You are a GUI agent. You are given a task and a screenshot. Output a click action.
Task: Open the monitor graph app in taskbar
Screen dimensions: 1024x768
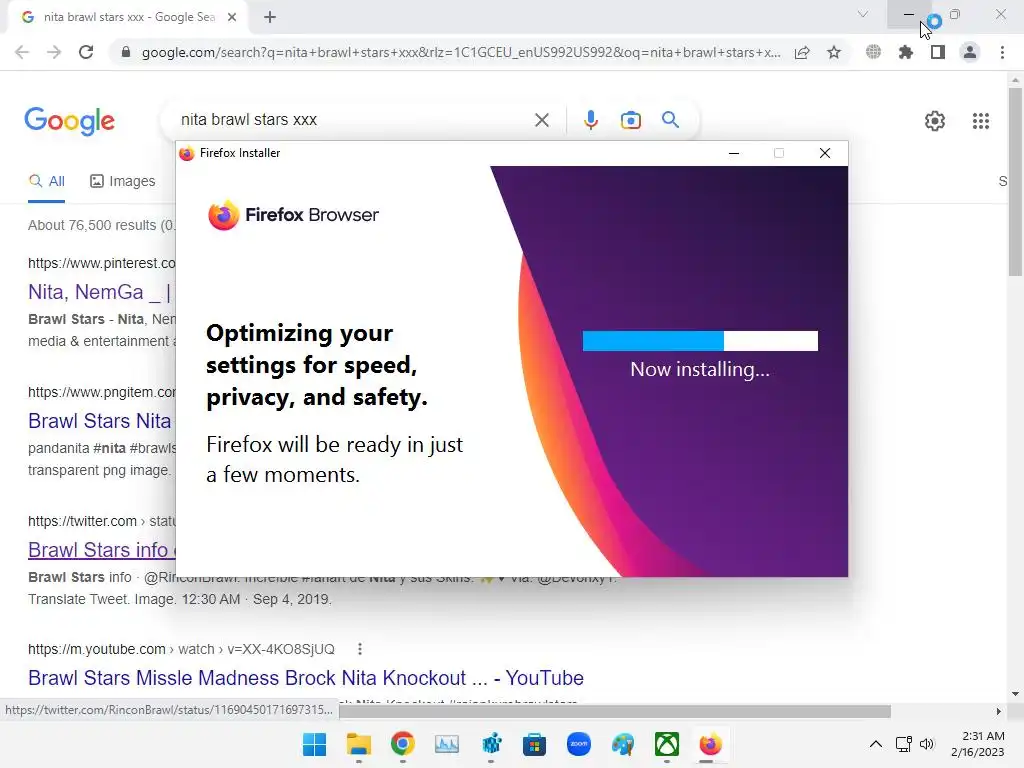[447, 744]
